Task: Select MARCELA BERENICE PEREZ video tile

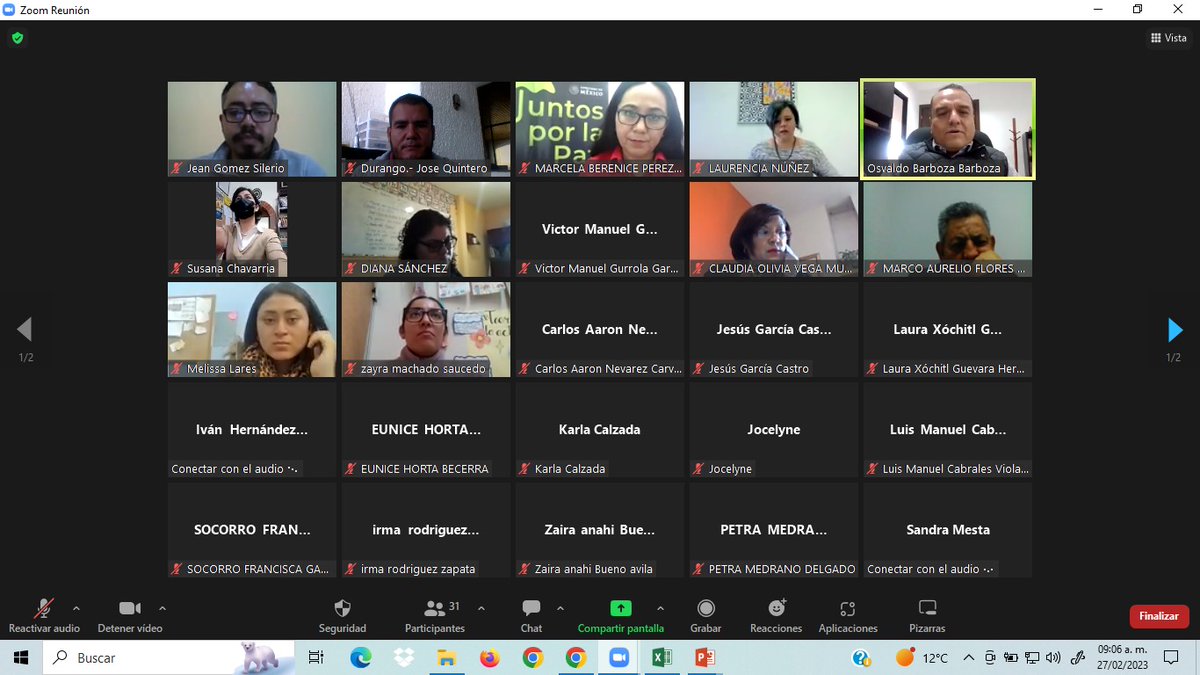Action: pos(600,129)
